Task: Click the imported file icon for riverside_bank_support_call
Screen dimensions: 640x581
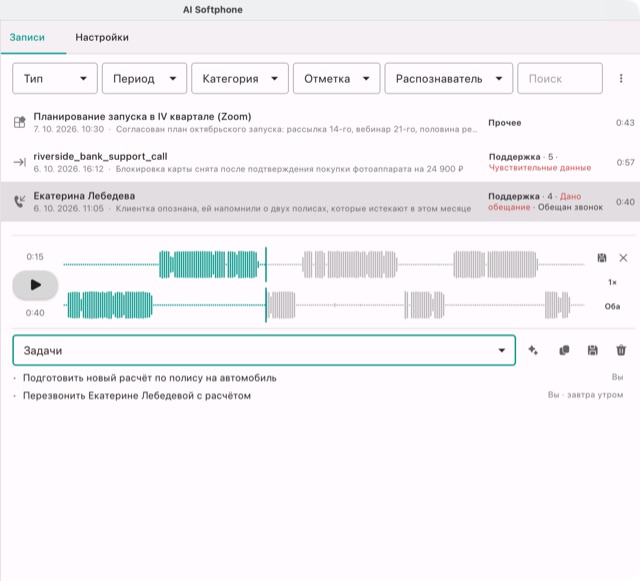Action: coord(19,163)
